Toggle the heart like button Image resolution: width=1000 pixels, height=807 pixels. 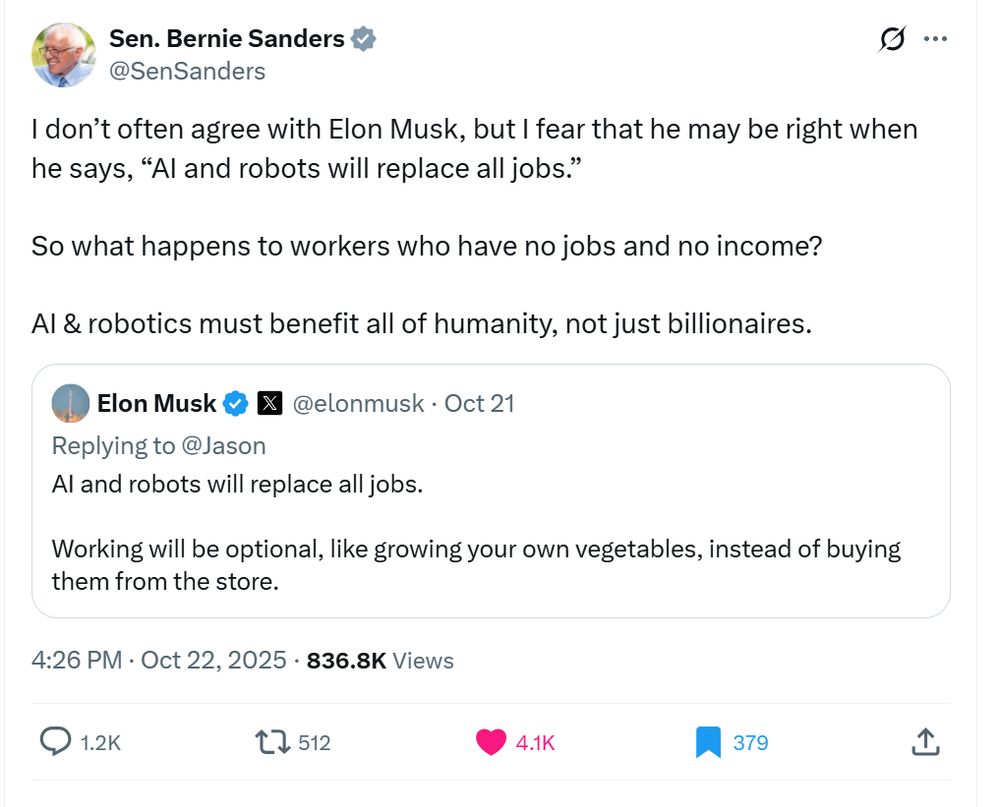tap(491, 741)
